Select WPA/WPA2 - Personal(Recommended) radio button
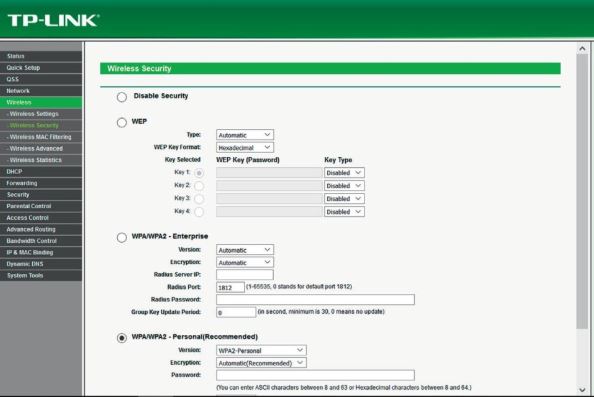The width and height of the screenshot is (594, 397). point(122,338)
